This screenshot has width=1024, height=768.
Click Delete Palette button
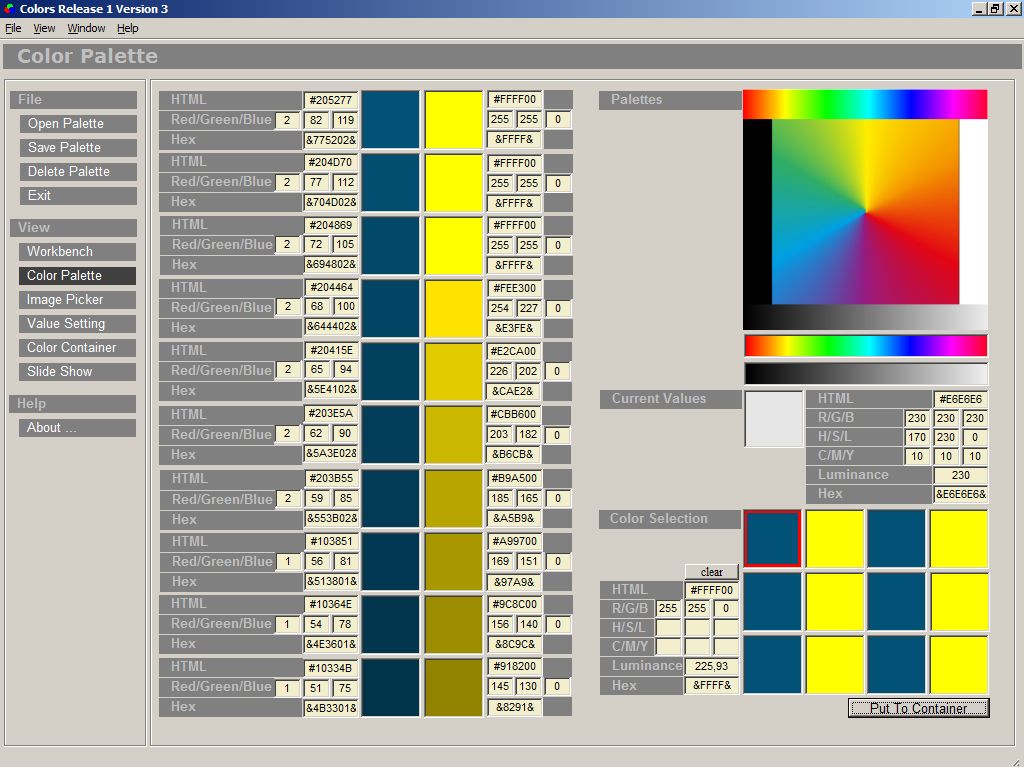click(x=78, y=172)
